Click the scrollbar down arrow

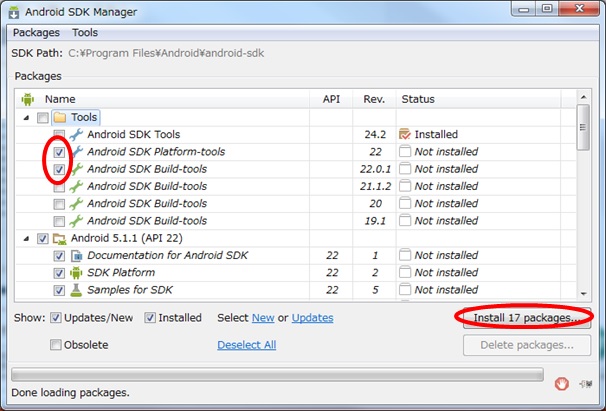click(x=583, y=294)
